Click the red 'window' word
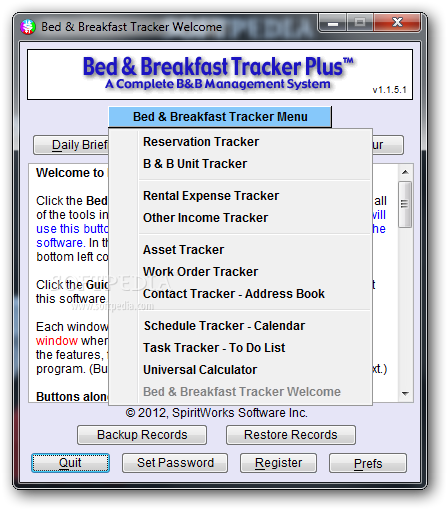Image resolution: width=448 pixels, height=510 pixels. 57,341
